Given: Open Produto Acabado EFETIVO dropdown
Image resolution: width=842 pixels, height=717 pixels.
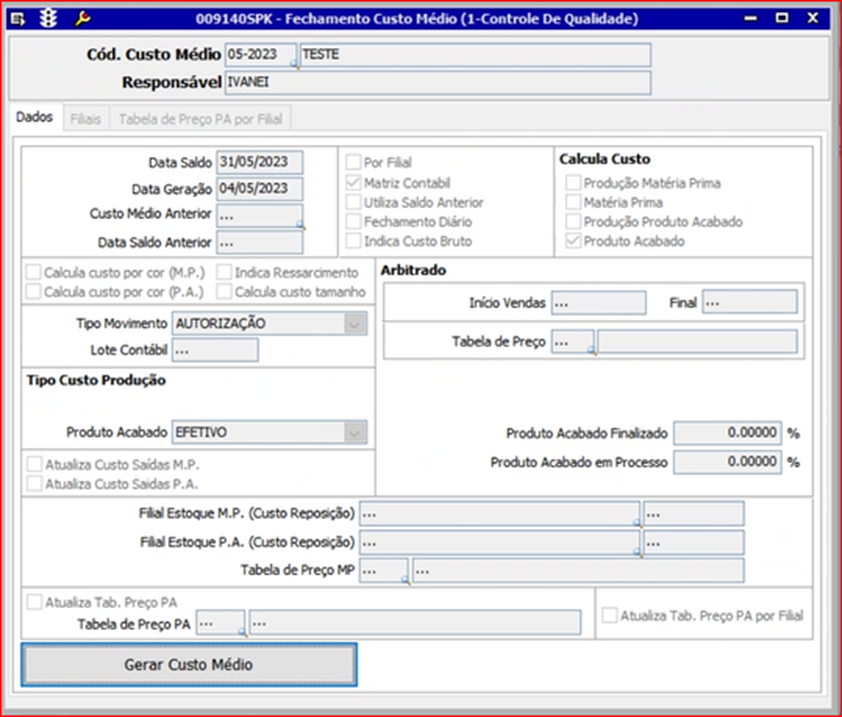Looking at the screenshot, I should [x=354, y=432].
